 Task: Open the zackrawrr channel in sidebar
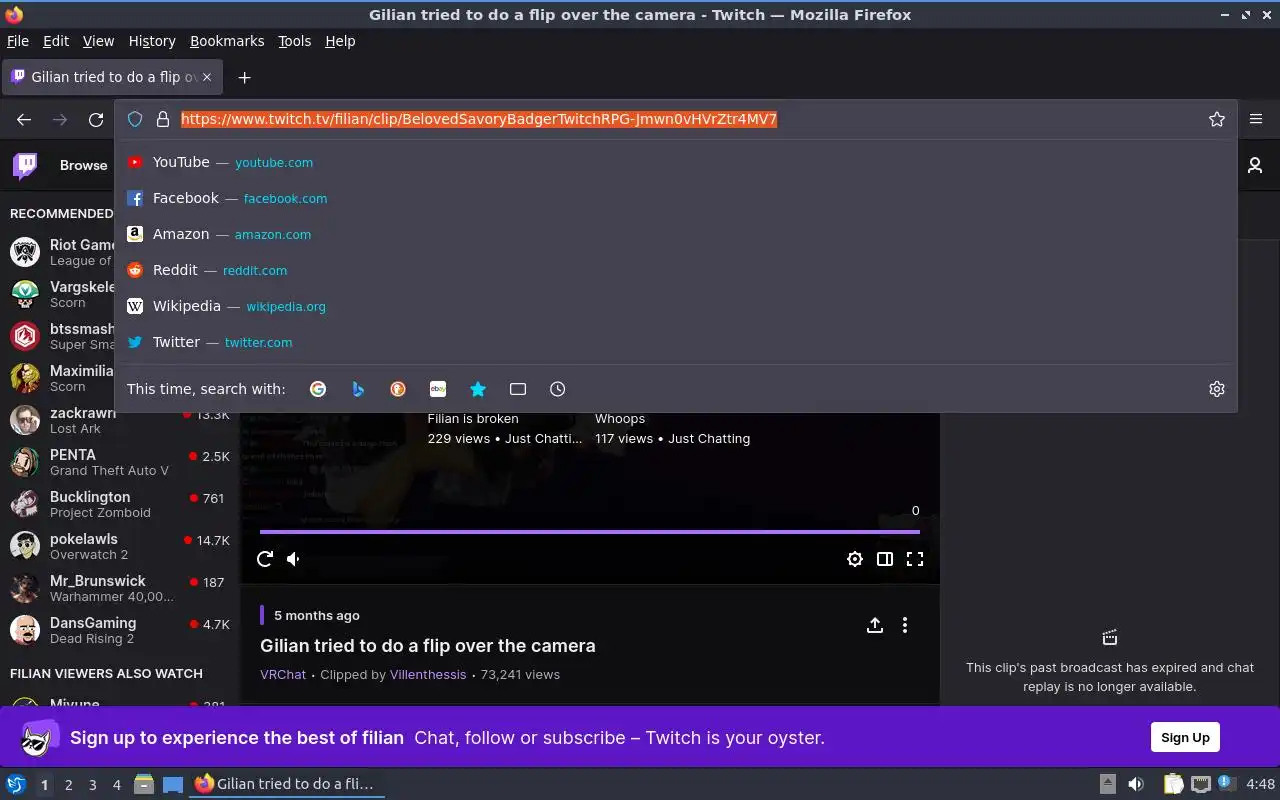click(120, 420)
